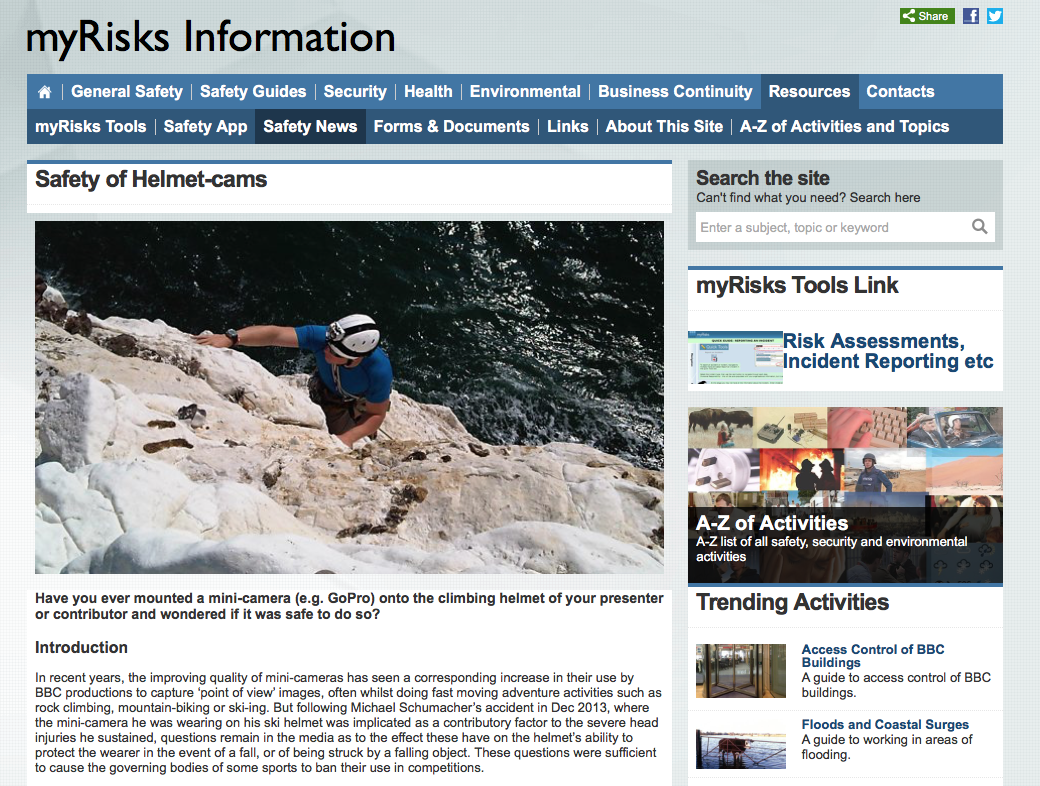Open the Safety News submenu item
Image resolution: width=1040 pixels, height=786 pixels.
[x=310, y=126]
